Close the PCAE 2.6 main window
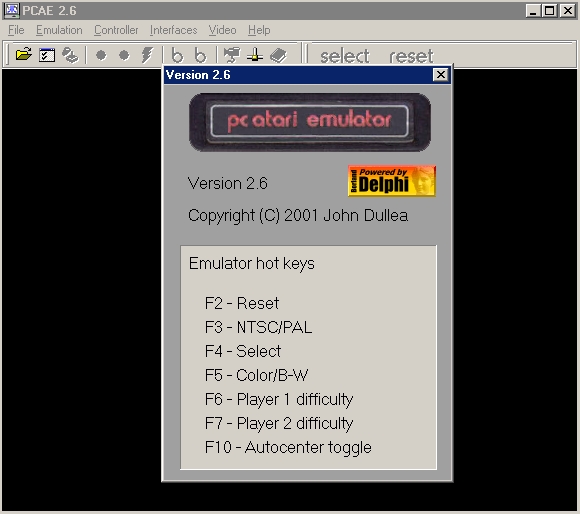 pyautogui.click(x=567, y=10)
